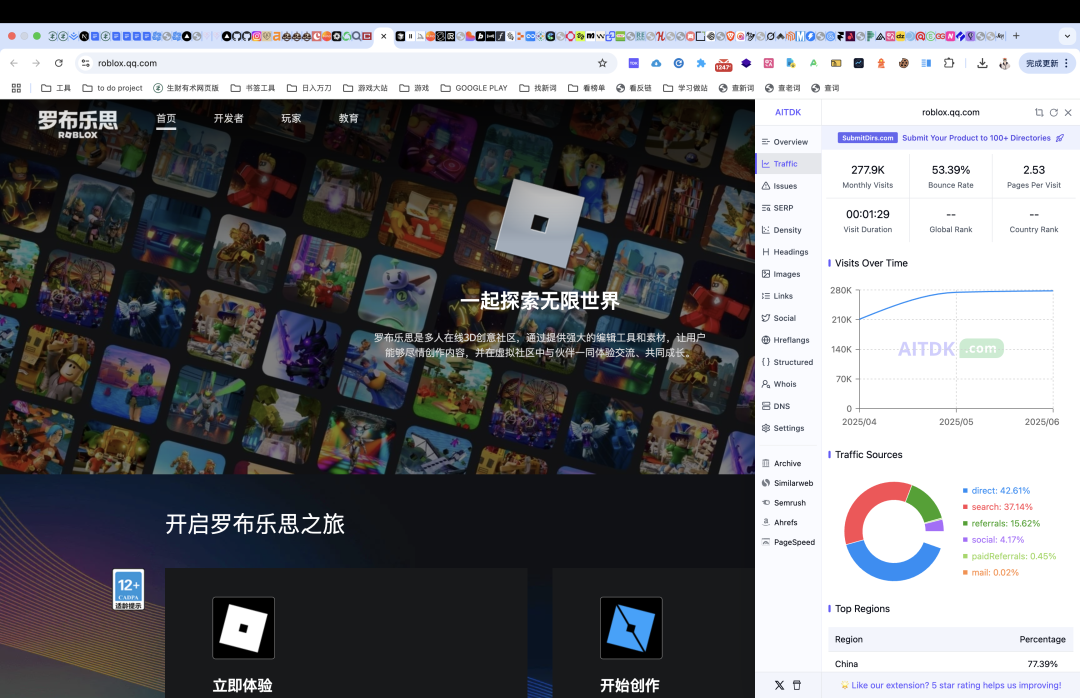This screenshot has height=698, width=1080.
Task: Open the tab search dropdown chevron
Action: pyautogui.click(x=1068, y=36)
